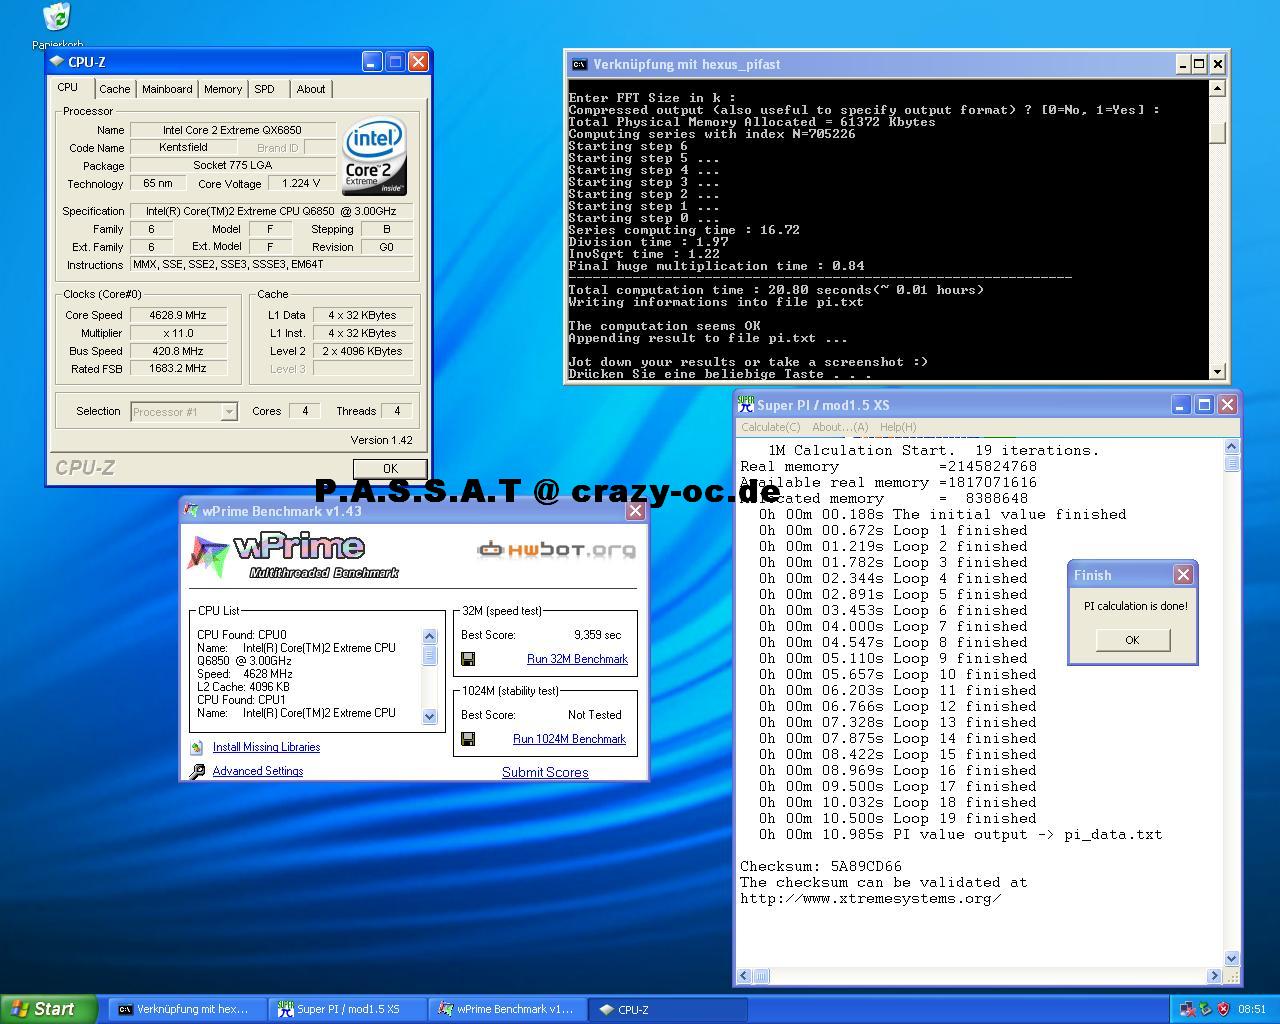This screenshot has width=1280, height=1024.
Task: Run 32M Benchmark link in wPrime
Action: click(577, 659)
